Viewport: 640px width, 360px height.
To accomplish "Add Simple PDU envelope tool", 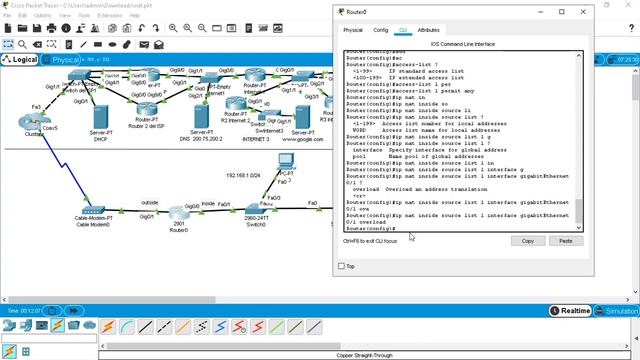I will (144, 44).
